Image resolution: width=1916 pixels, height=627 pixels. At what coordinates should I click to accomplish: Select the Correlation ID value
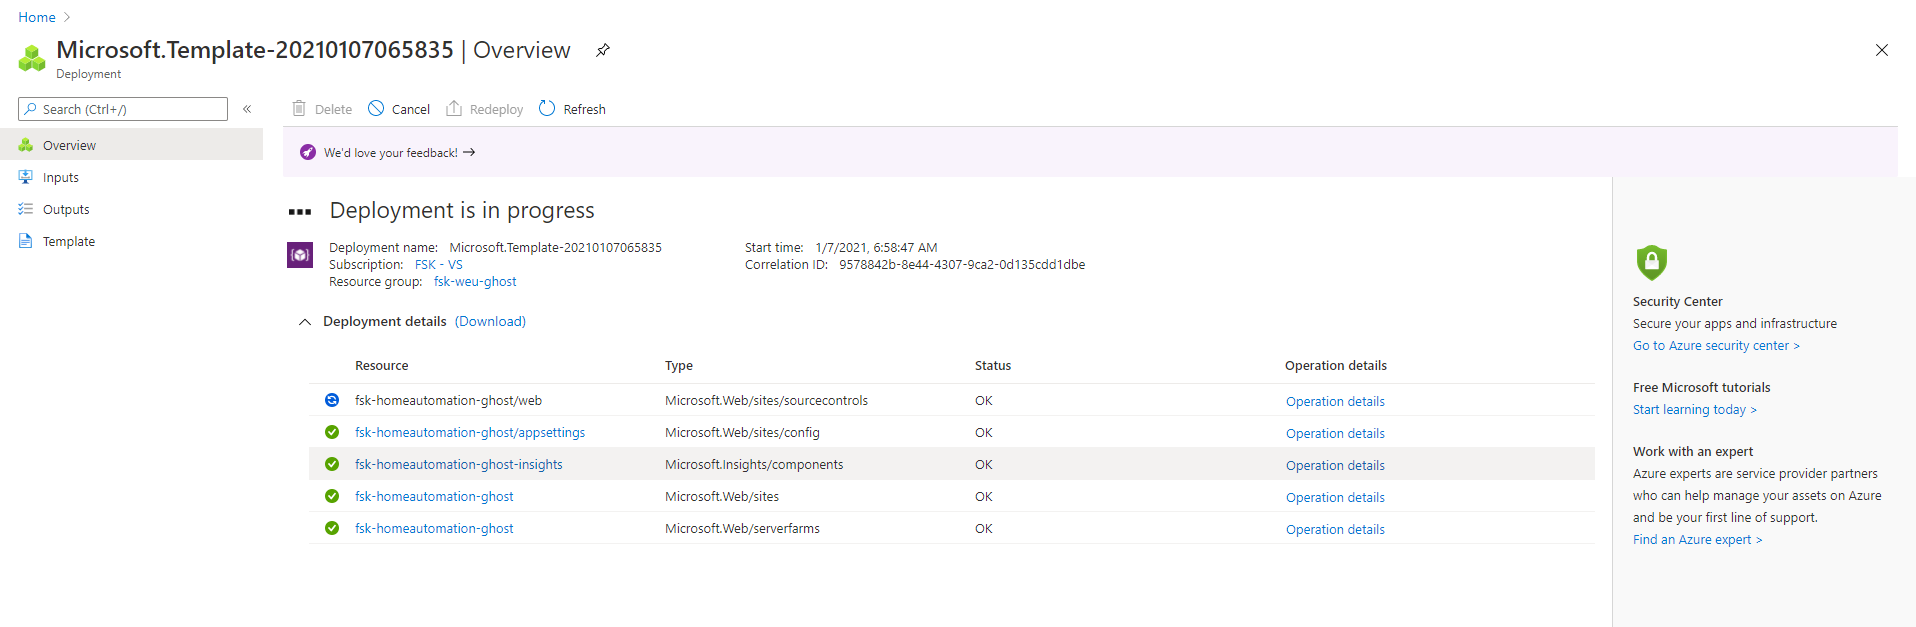[x=962, y=265]
